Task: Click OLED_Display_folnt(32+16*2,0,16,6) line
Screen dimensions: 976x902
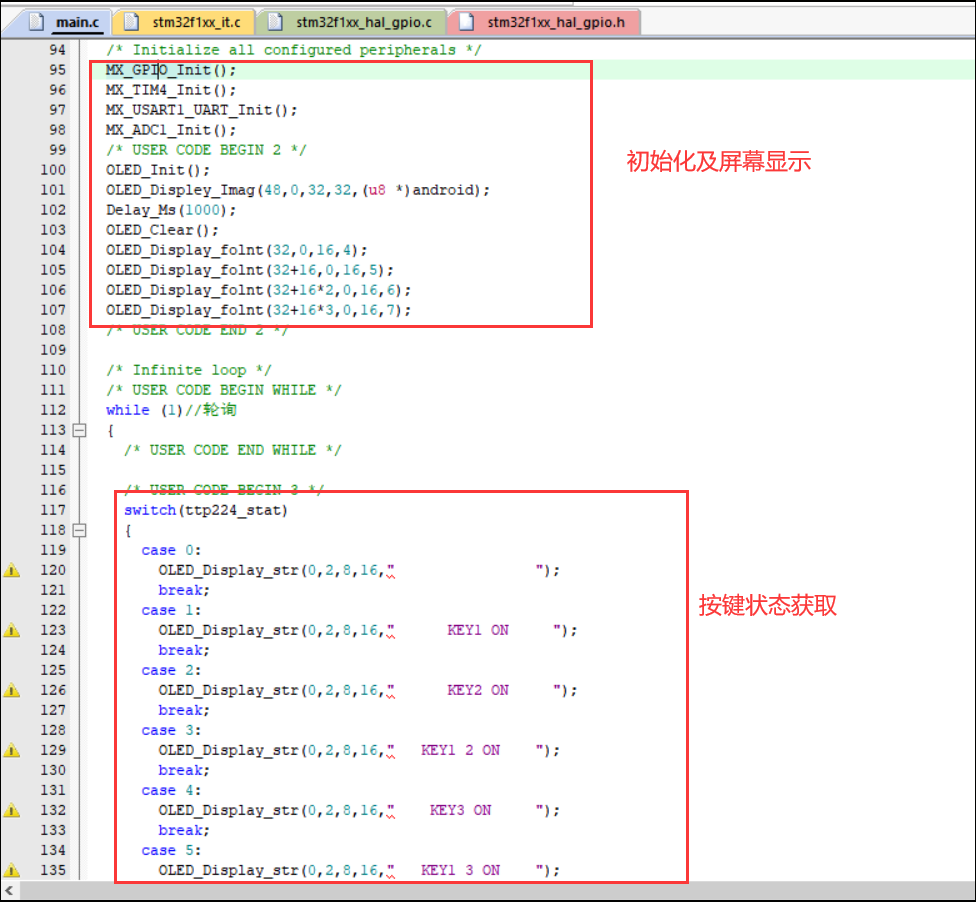Action: pyautogui.click(x=258, y=290)
